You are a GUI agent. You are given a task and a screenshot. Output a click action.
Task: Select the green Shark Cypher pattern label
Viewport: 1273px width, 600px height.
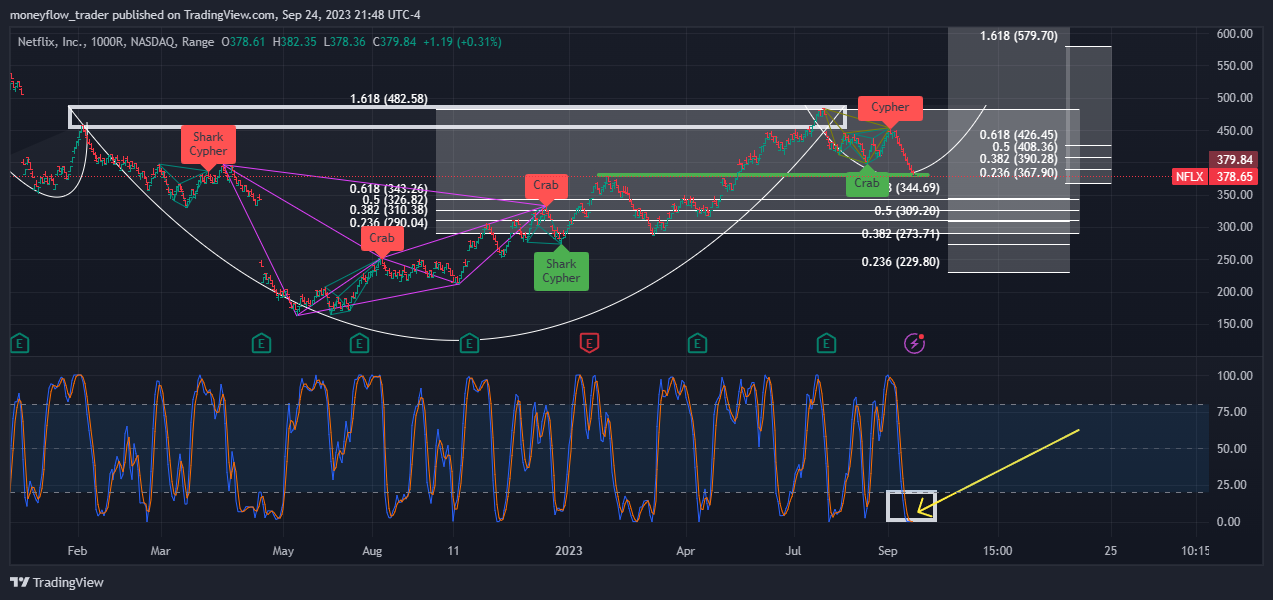pyautogui.click(x=561, y=271)
